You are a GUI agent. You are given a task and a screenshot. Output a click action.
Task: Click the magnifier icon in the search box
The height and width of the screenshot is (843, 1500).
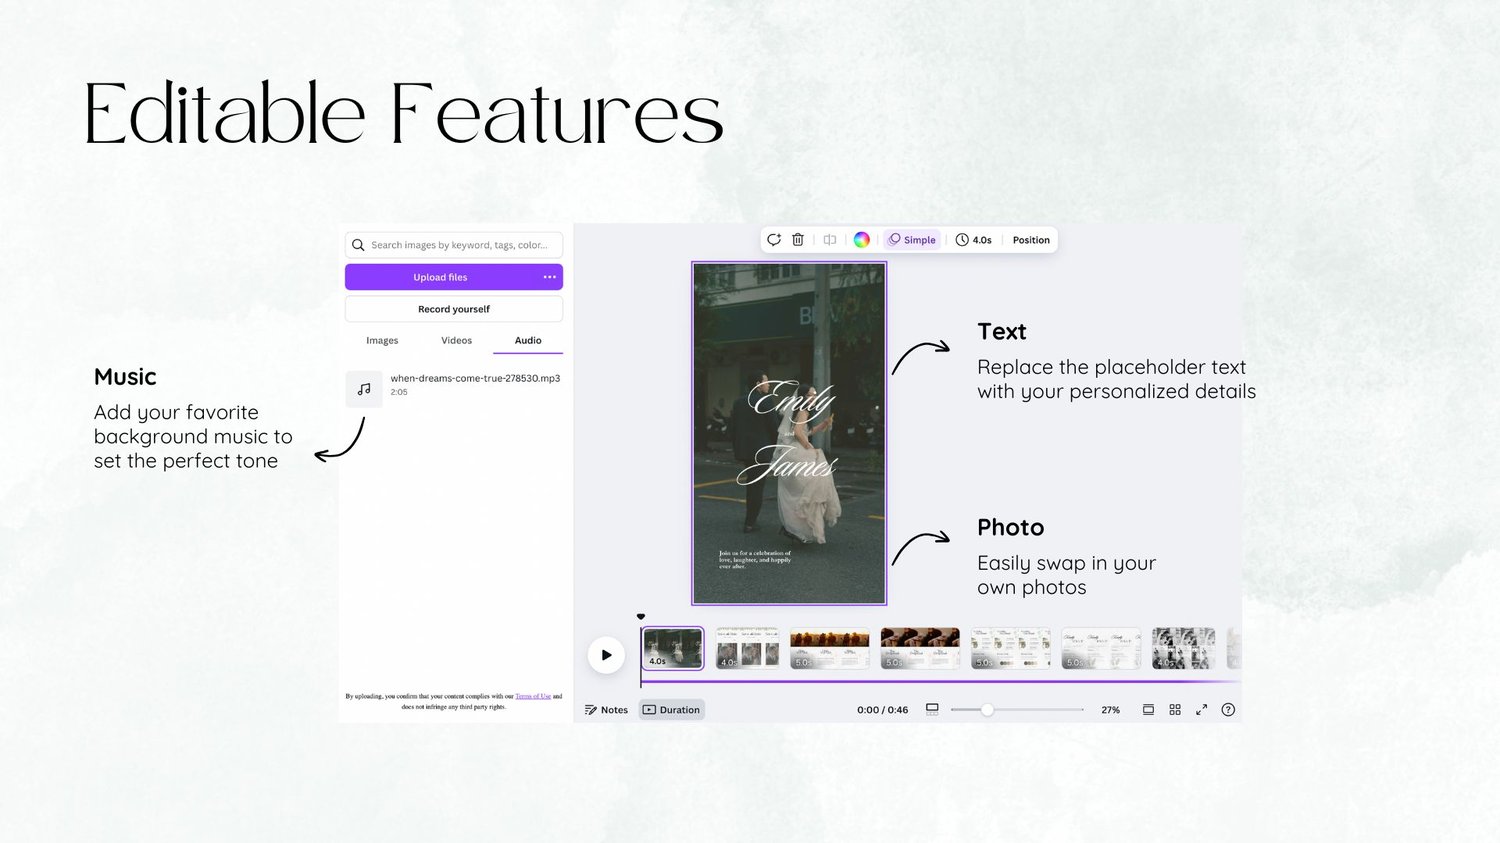(358, 245)
